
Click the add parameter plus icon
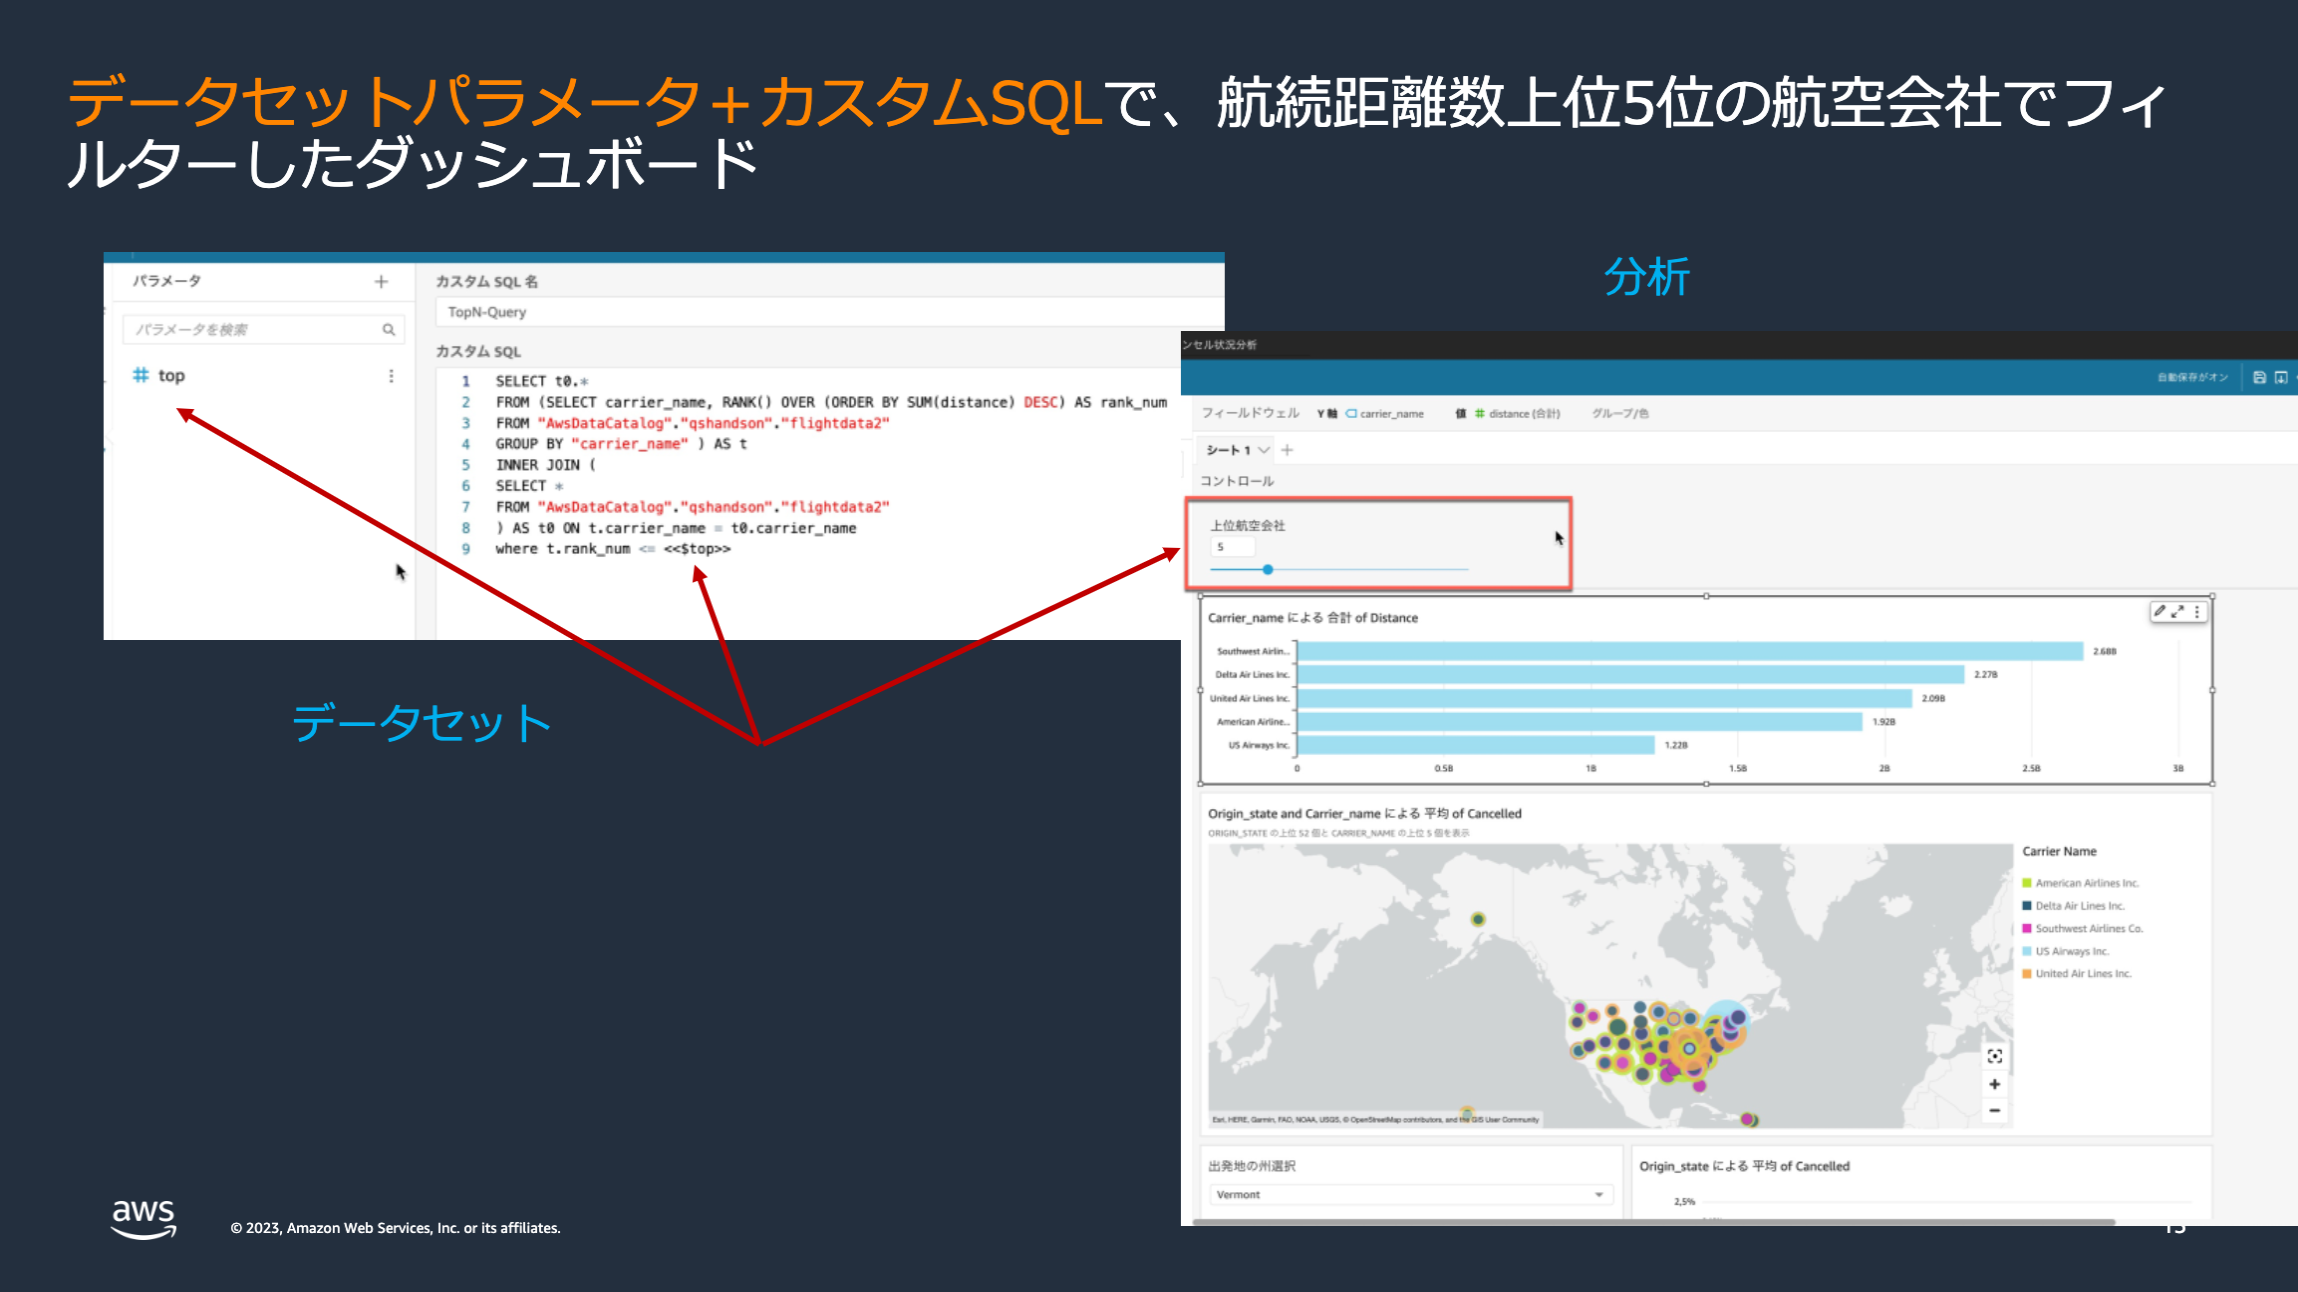pos(381,282)
